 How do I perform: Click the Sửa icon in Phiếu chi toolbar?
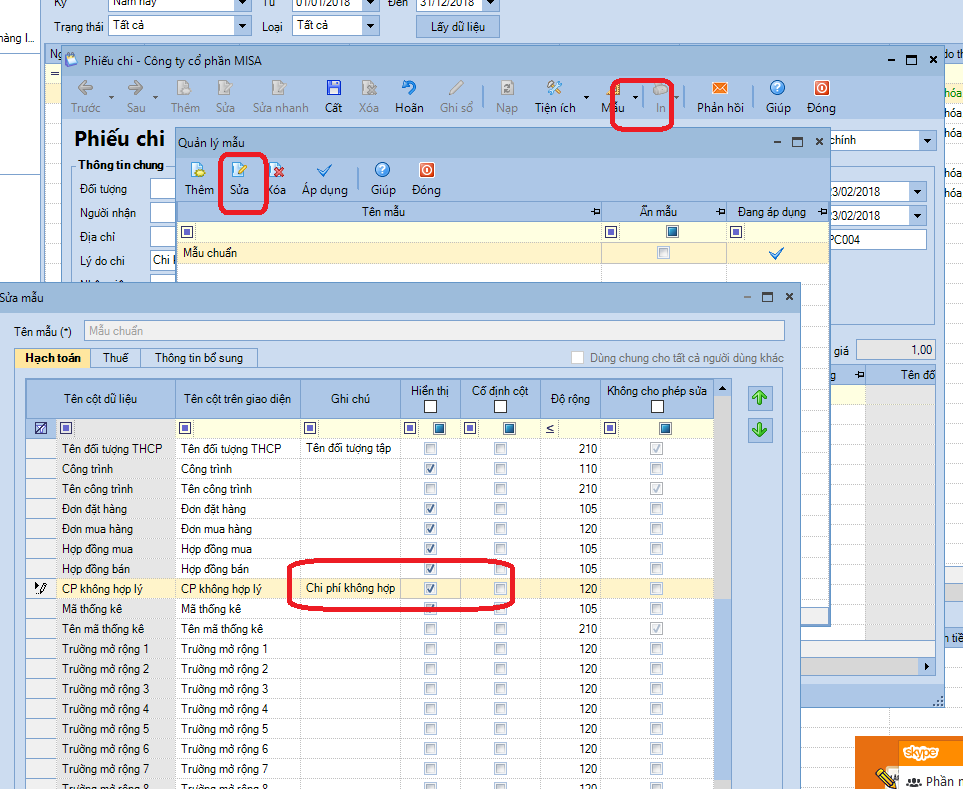coord(225,88)
